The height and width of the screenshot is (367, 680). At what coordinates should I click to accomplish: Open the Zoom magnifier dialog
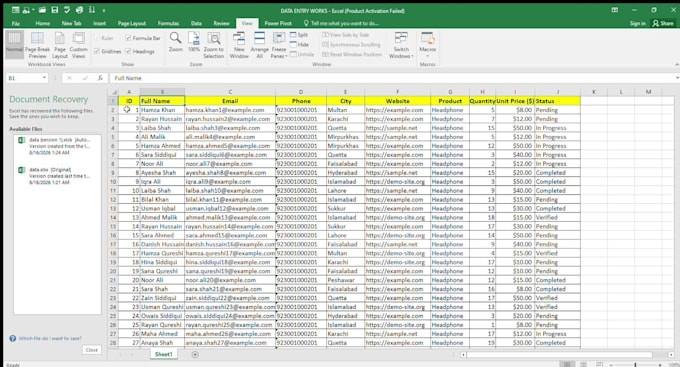[x=176, y=42]
